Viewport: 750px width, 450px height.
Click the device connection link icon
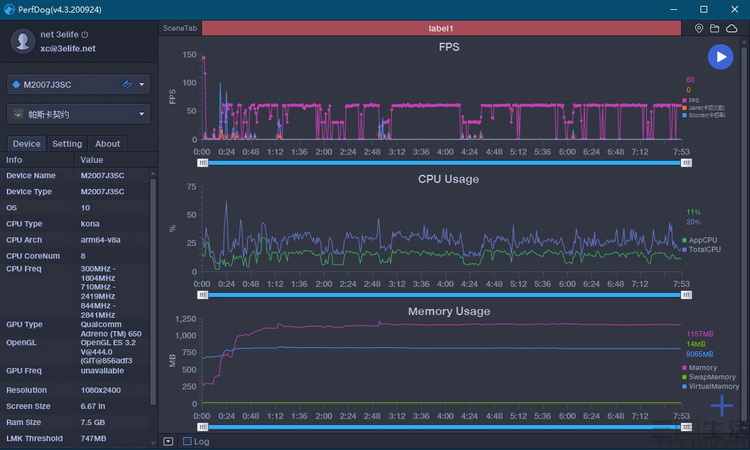pyautogui.click(x=127, y=85)
